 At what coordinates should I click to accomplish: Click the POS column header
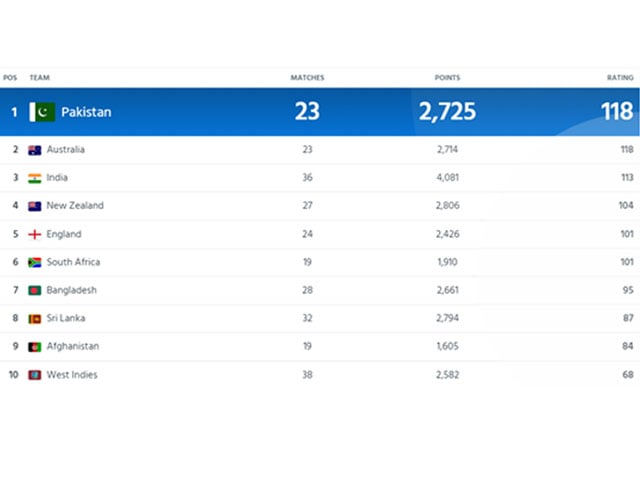10,78
